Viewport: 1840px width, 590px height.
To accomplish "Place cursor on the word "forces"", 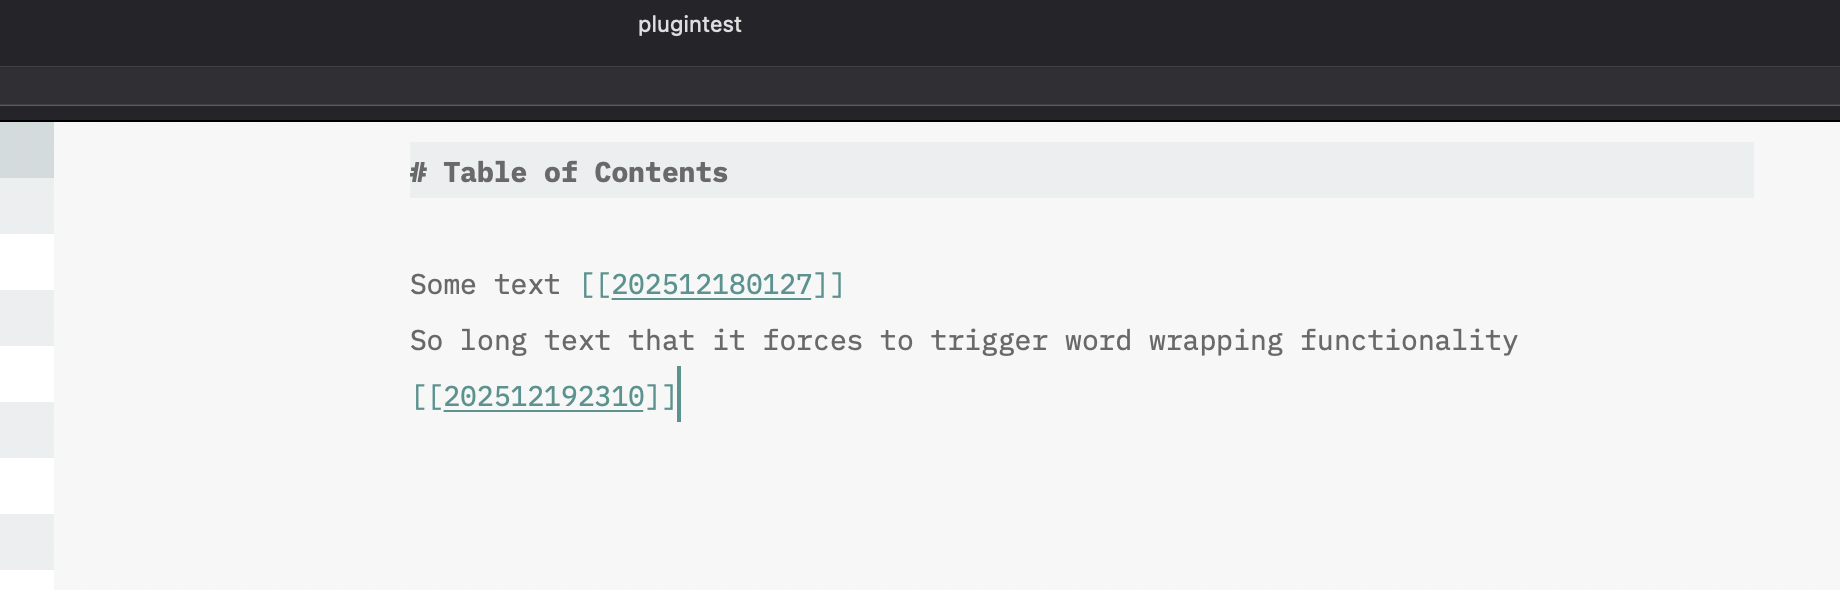I will pos(812,341).
